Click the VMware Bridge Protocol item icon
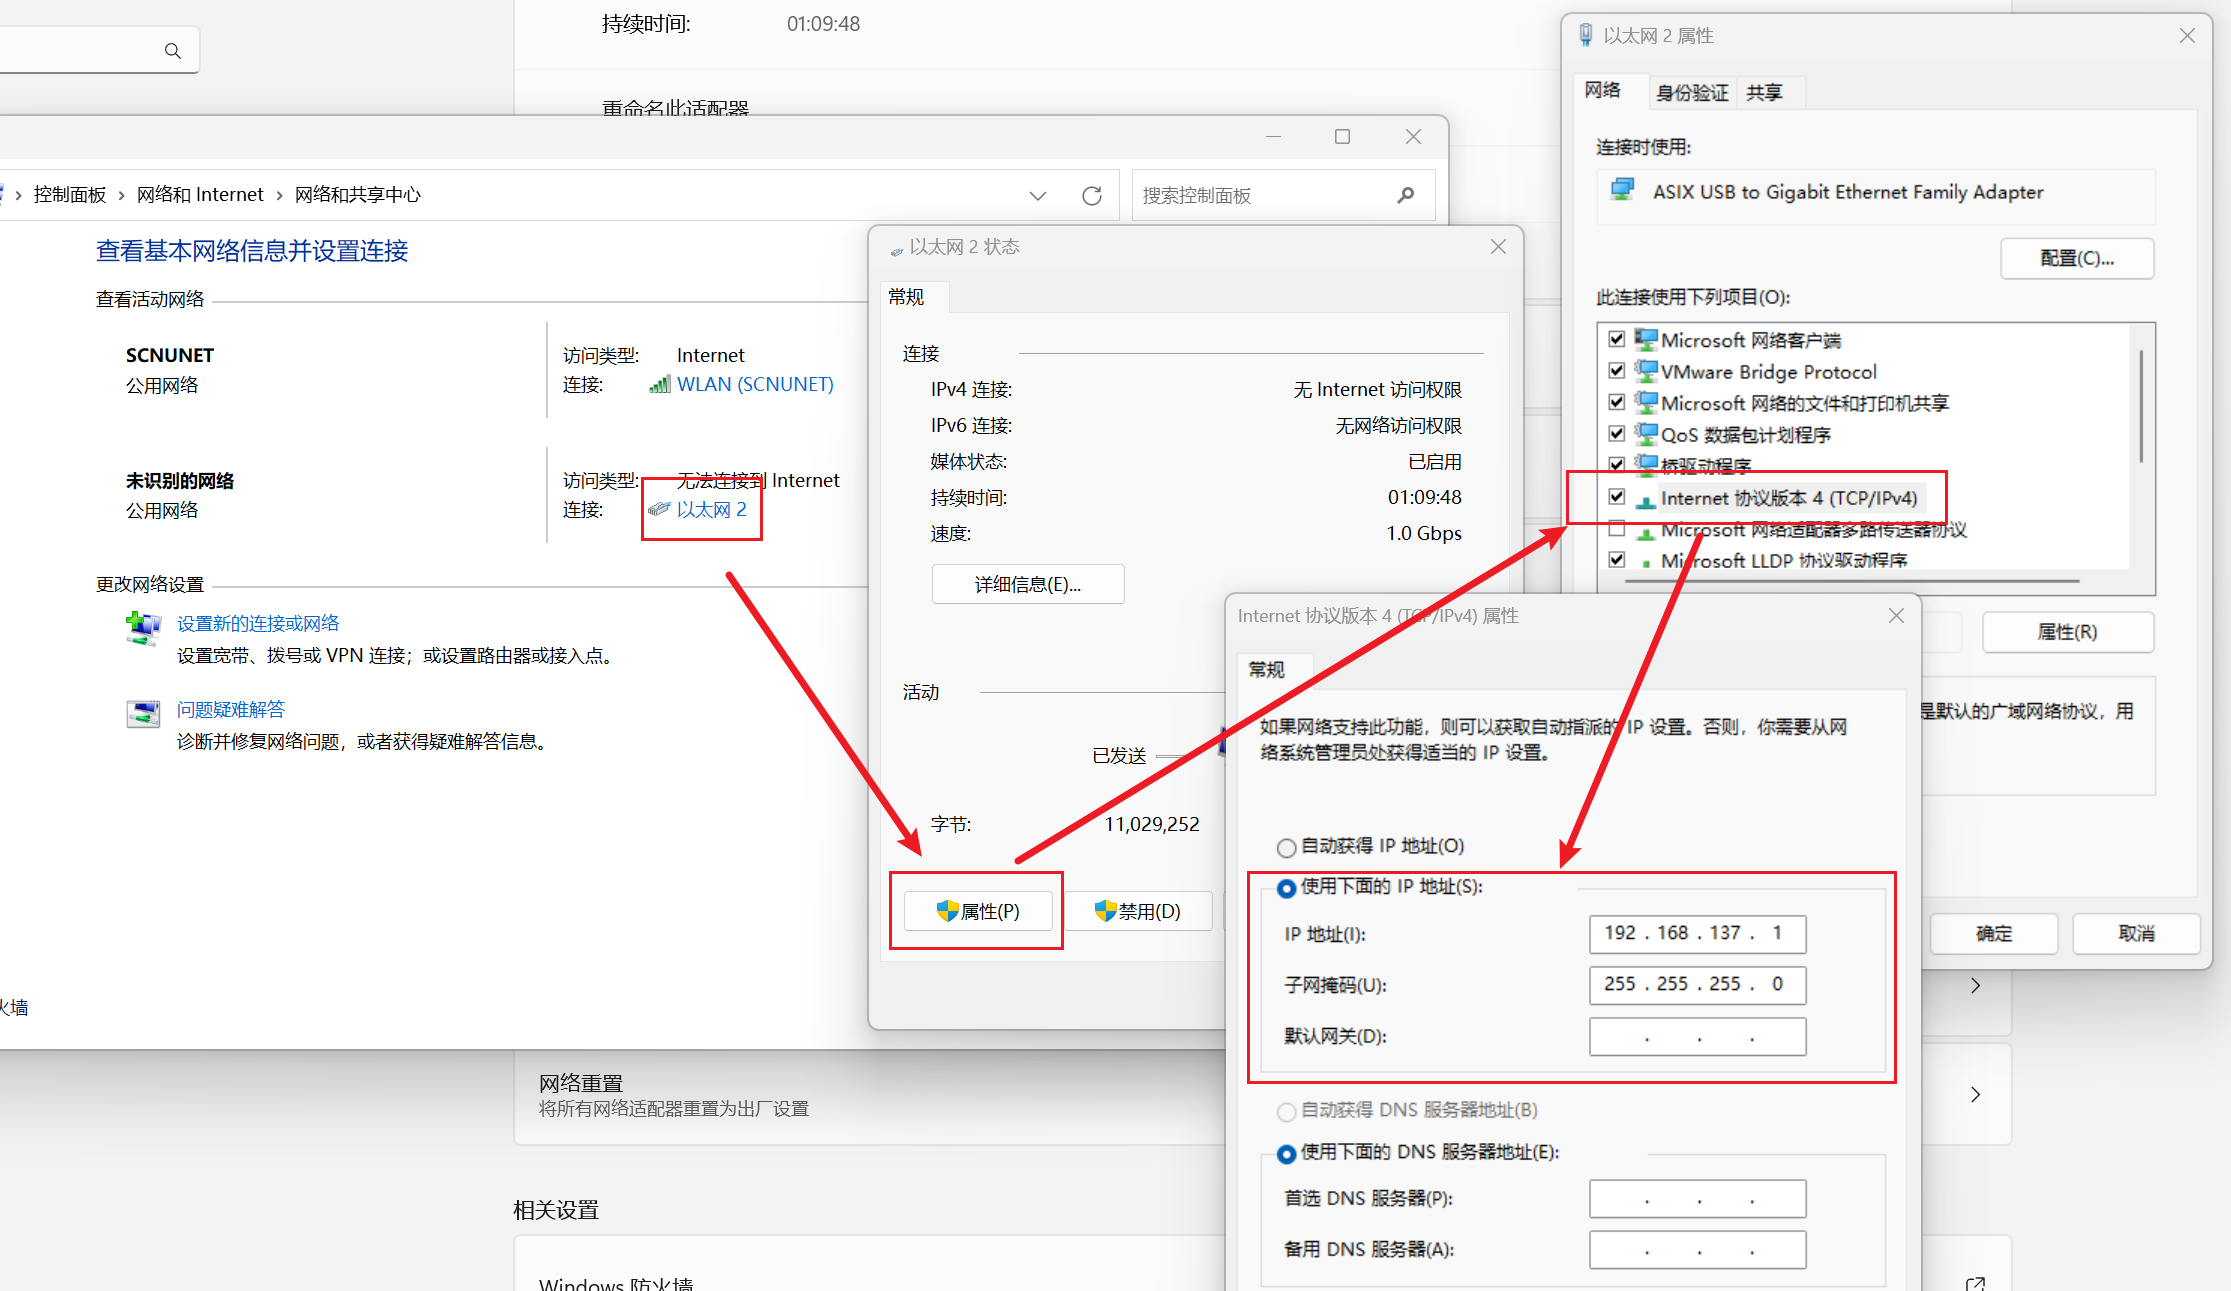Screen dimensions: 2231x1291 pos(1645,371)
